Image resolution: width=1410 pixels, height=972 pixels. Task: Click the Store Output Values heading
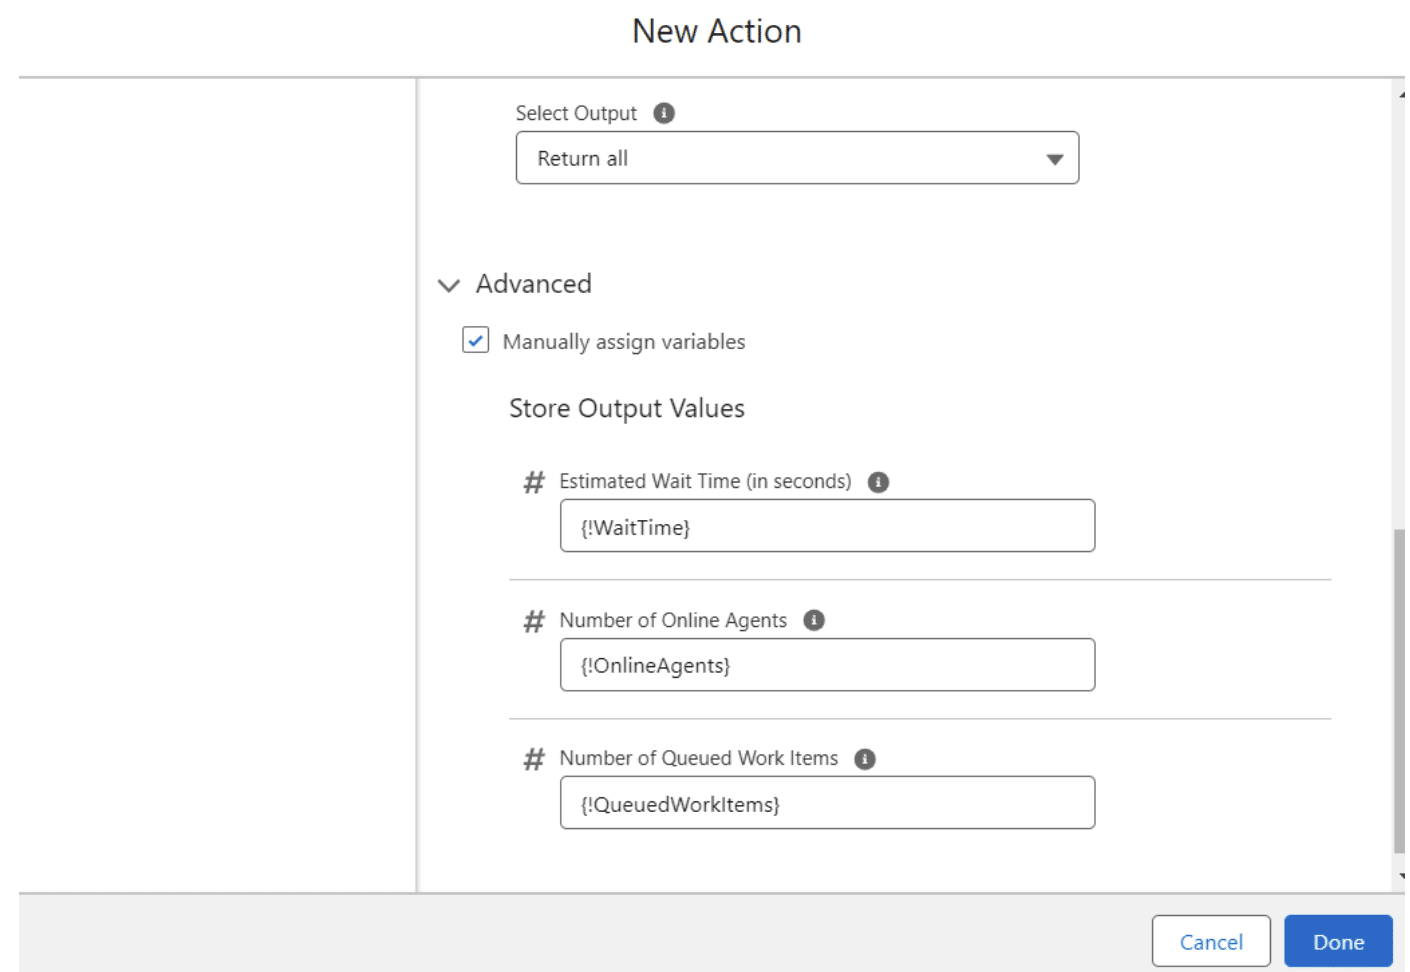625,408
